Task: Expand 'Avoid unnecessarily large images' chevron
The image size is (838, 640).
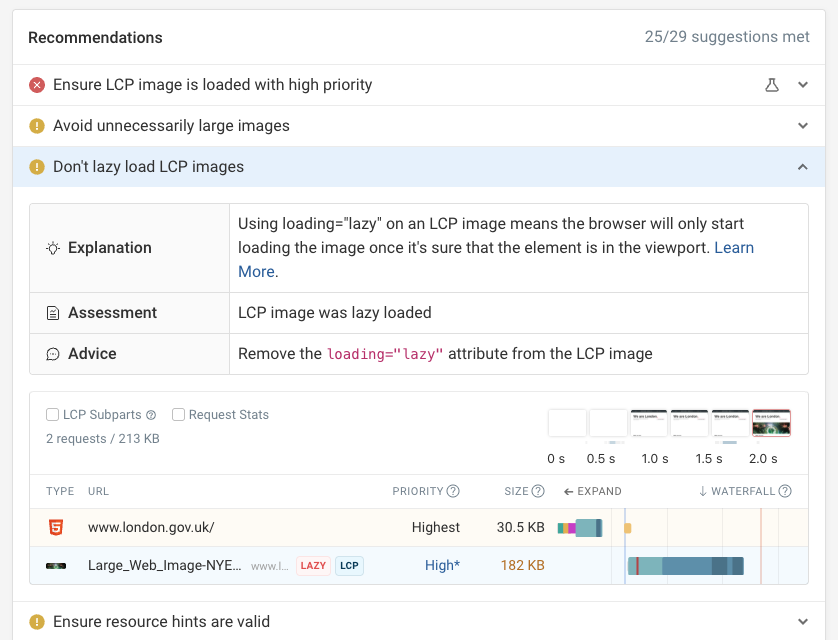Action: [x=803, y=126]
